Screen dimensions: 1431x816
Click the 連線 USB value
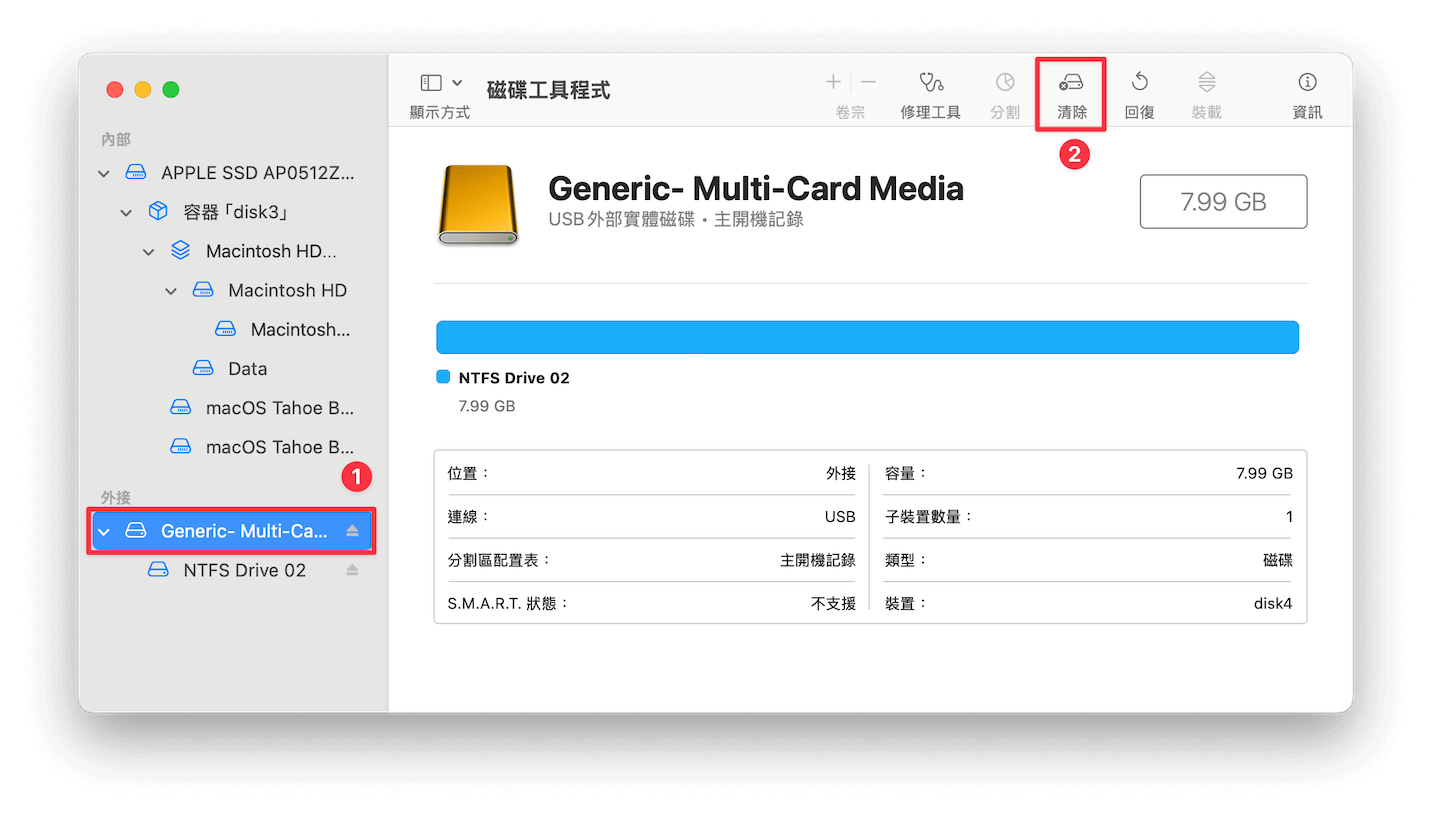(x=840, y=517)
